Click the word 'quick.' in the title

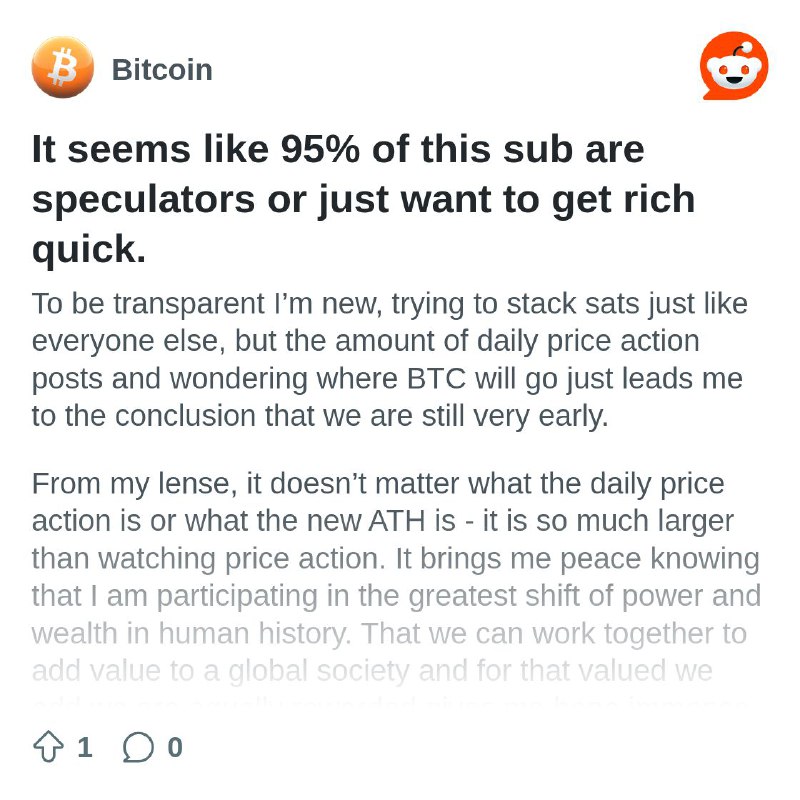89,249
